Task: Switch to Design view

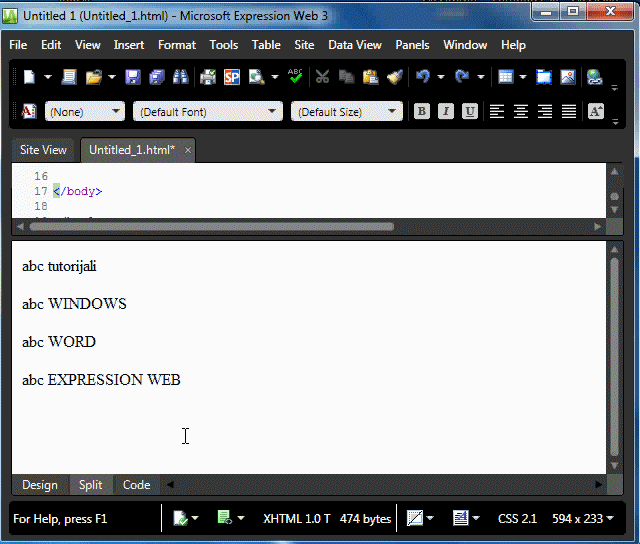Action: 40,485
